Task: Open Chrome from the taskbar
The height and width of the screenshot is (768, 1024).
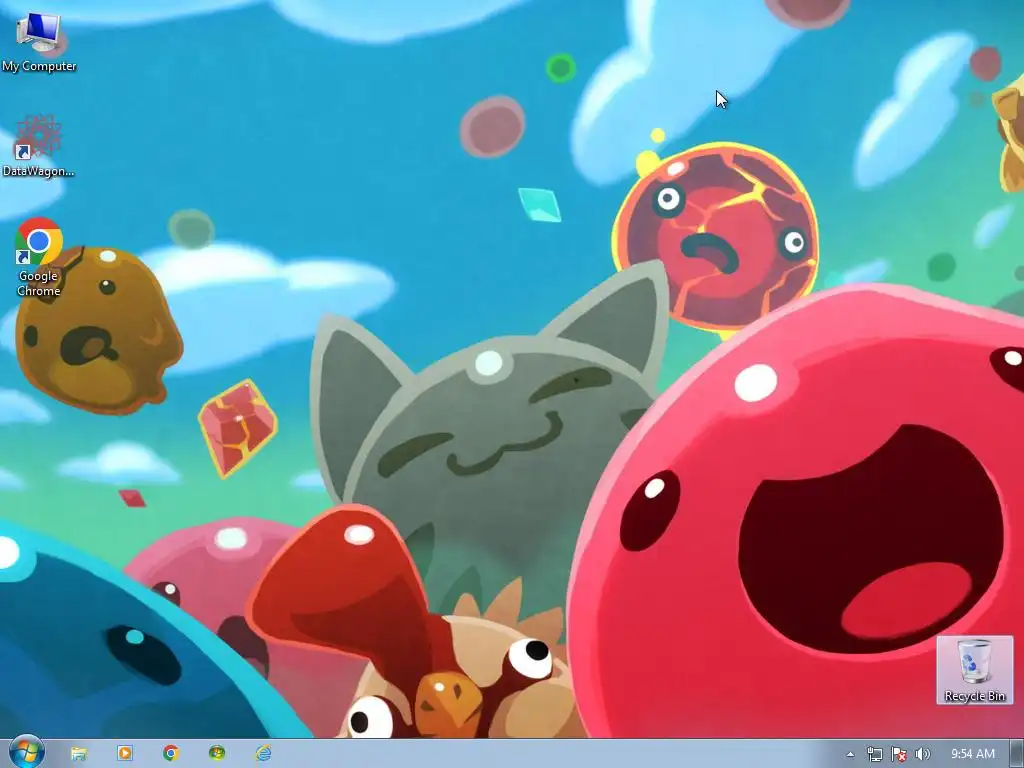Action: click(x=171, y=754)
